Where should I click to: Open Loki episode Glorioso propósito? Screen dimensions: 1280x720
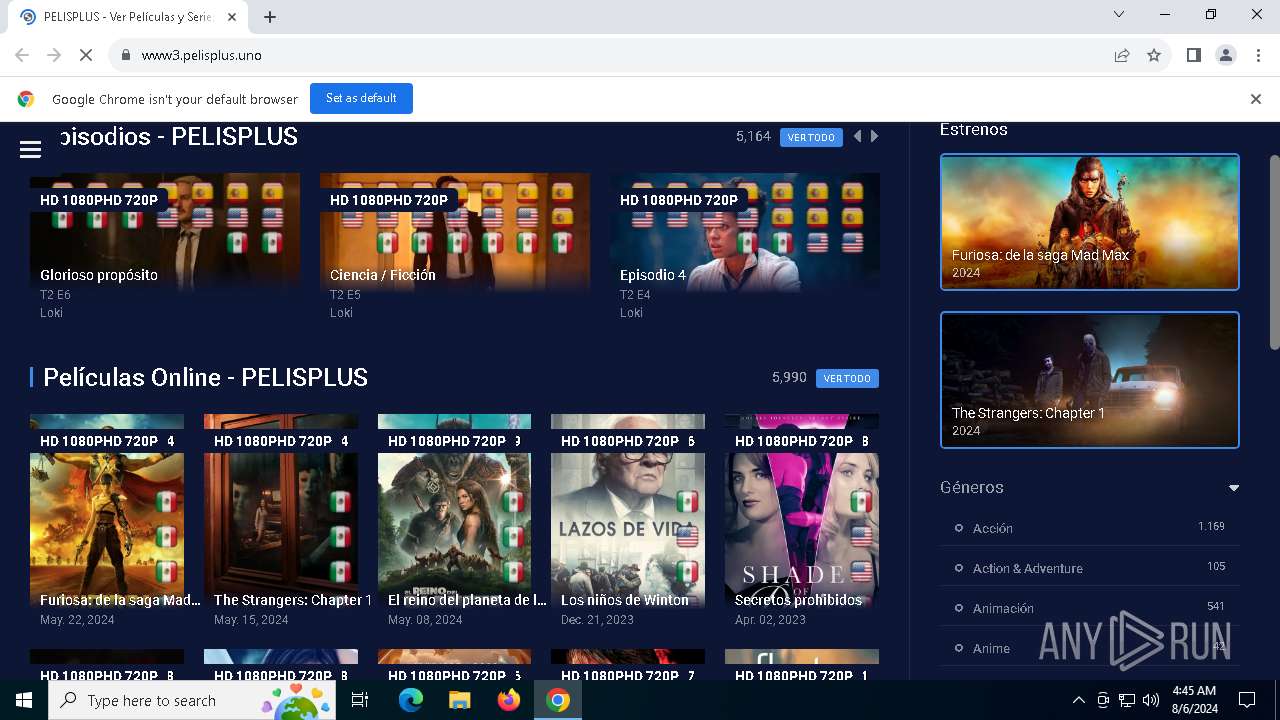(x=165, y=232)
